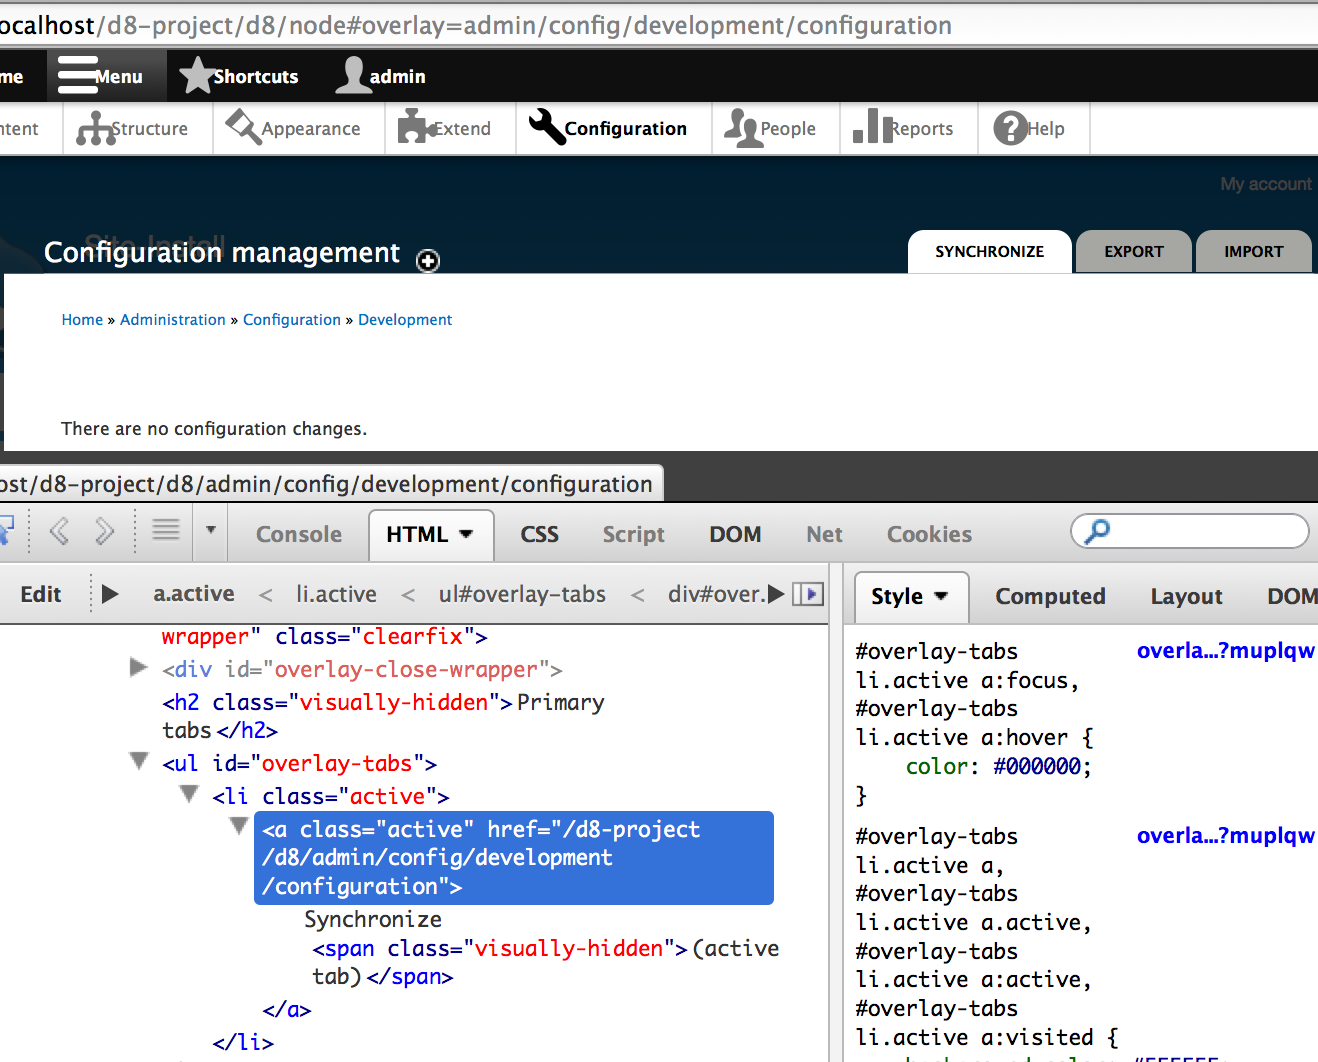Image resolution: width=1318 pixels, height=1062 pixels.
Task: Open Appearance via its paintbrush icon
Action: (x=243, y=128)
